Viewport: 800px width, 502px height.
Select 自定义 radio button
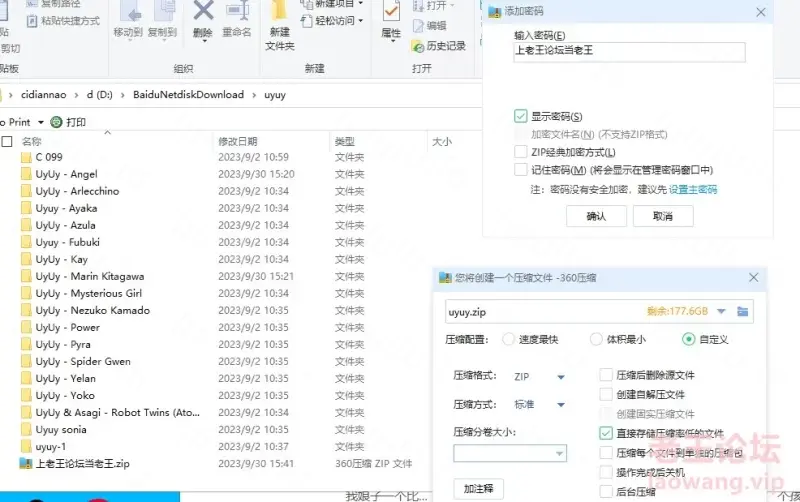tap(688, 339)
